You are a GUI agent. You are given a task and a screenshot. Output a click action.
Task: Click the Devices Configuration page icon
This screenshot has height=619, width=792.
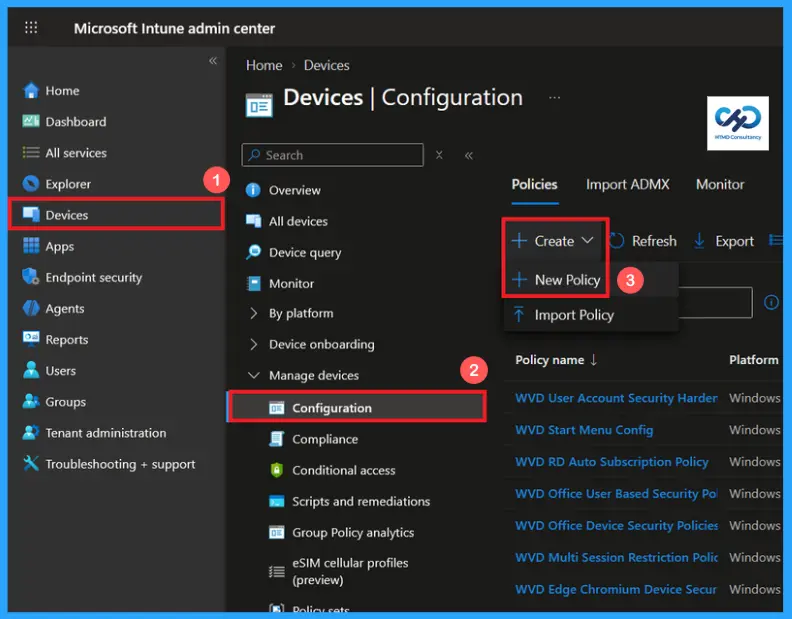(x=259, y=105)
